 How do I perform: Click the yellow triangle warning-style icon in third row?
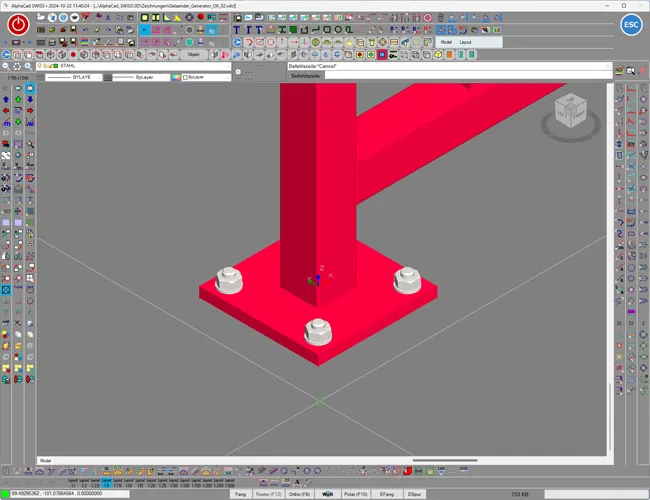click(x=349, y=42)
